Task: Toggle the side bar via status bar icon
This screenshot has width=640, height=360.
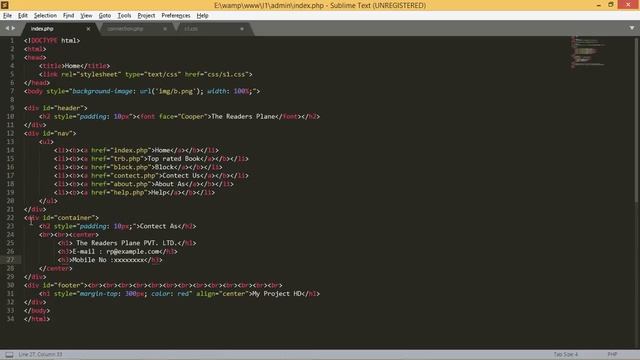Action: click(x=9, y=355)
